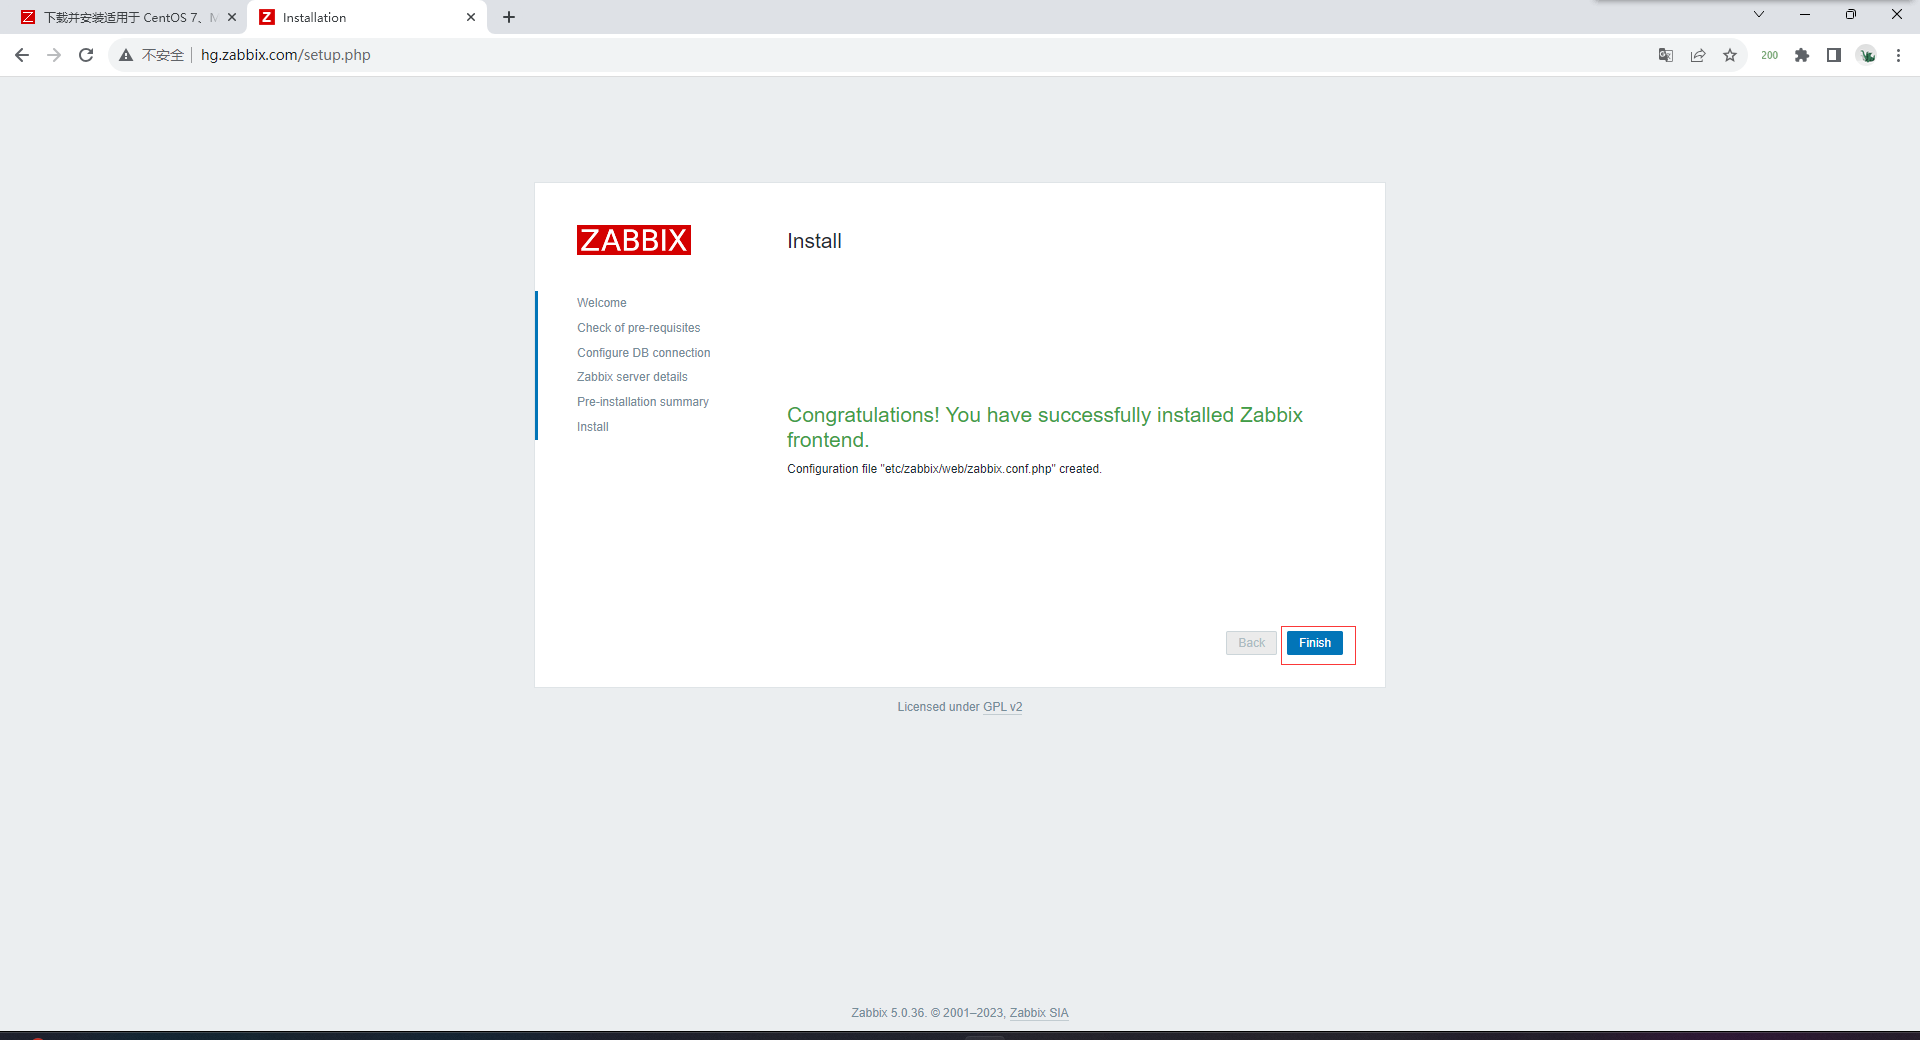Open Chrome's three-dot menu

point(1898,55)
